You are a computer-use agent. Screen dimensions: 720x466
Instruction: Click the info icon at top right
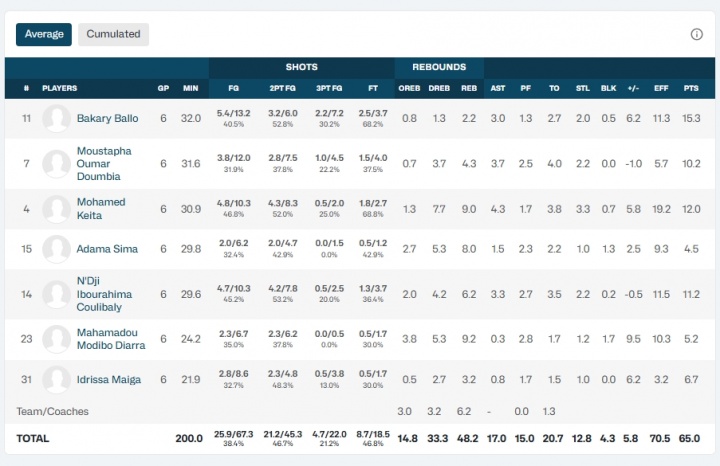click(x=697, y=34)
